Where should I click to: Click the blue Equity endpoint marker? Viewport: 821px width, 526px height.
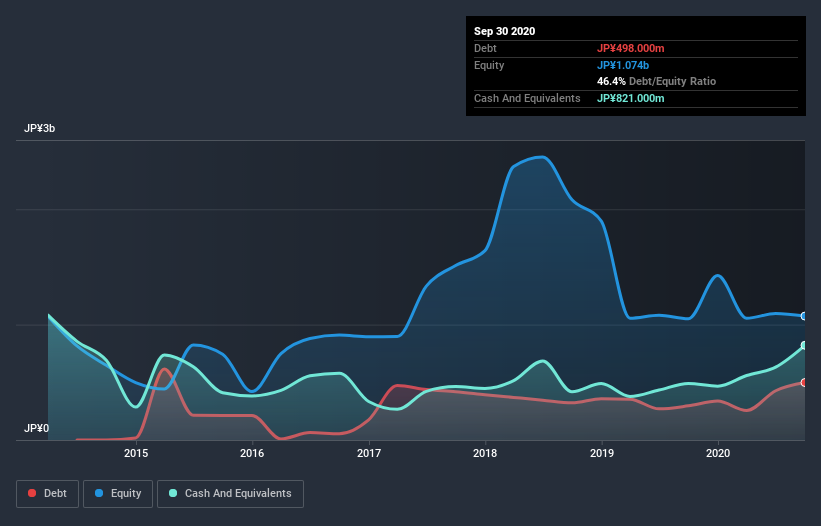point(804,316)
